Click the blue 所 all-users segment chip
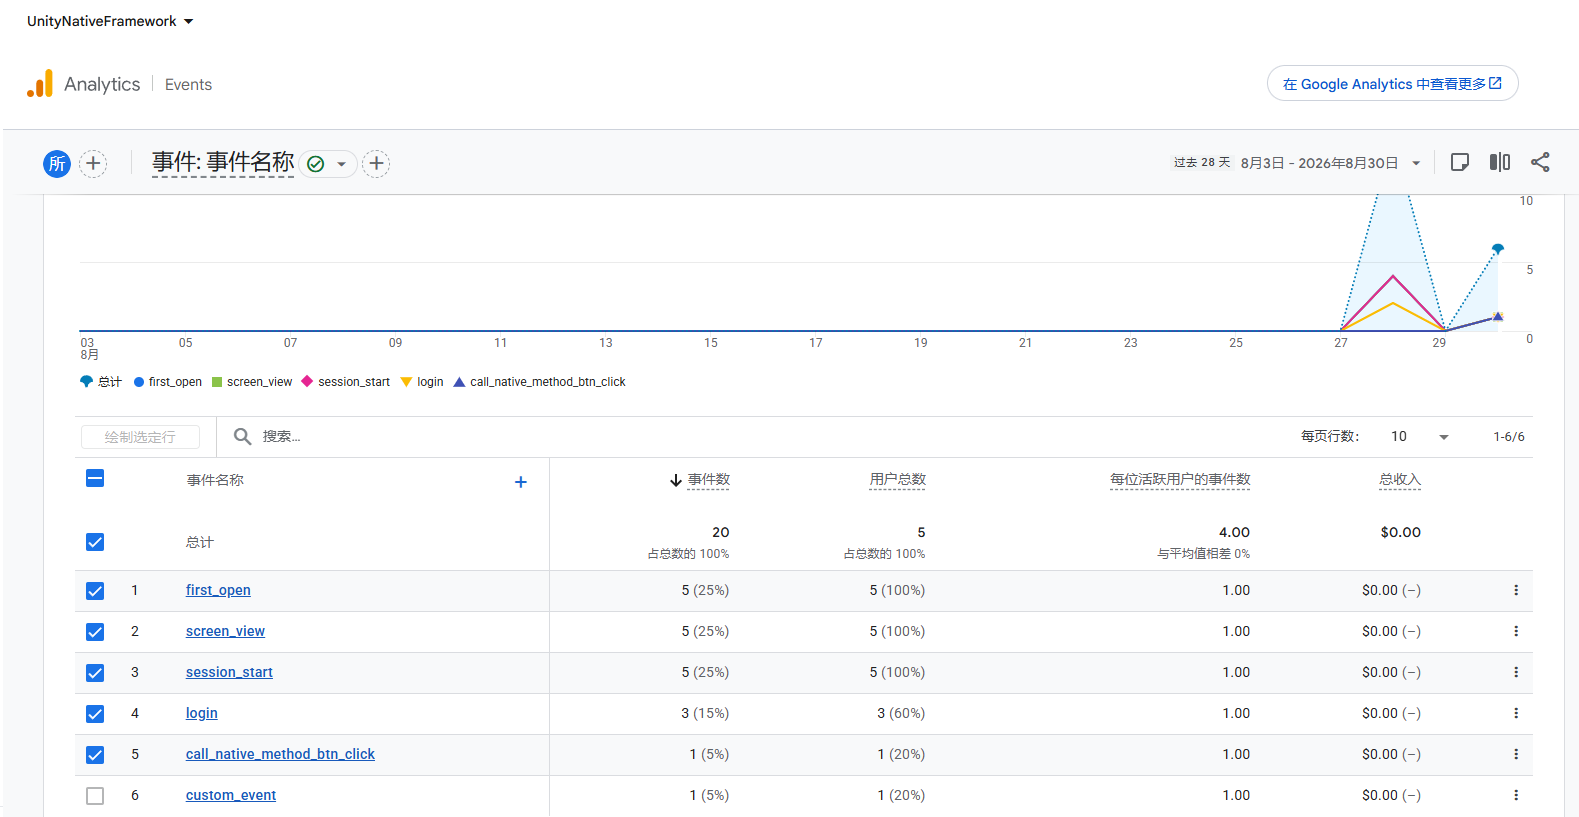The height and width of the screenshot is (817, 1579). pos(57,163)
